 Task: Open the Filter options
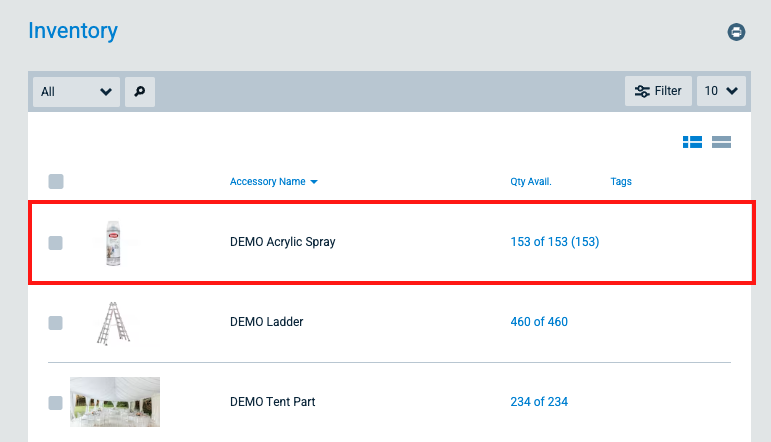tap(658, 91)
